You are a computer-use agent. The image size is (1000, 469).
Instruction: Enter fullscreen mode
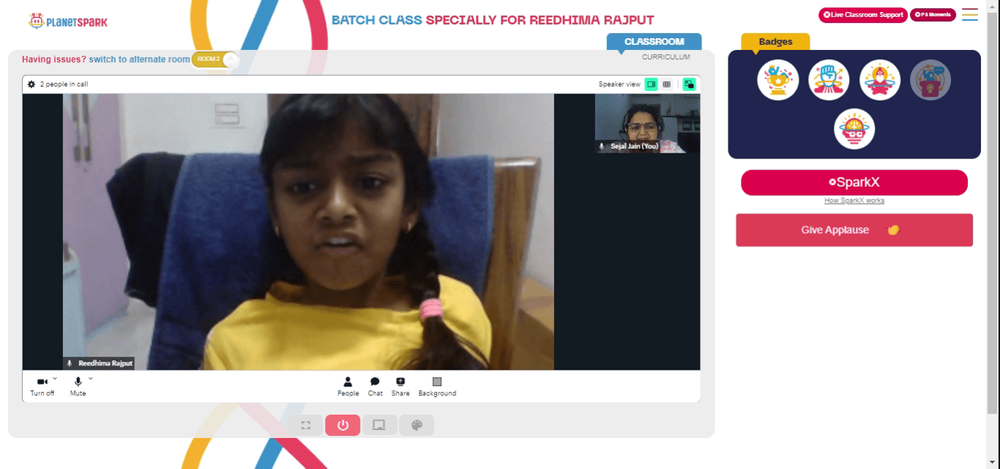pyautogui.click(x=305, y=425)
